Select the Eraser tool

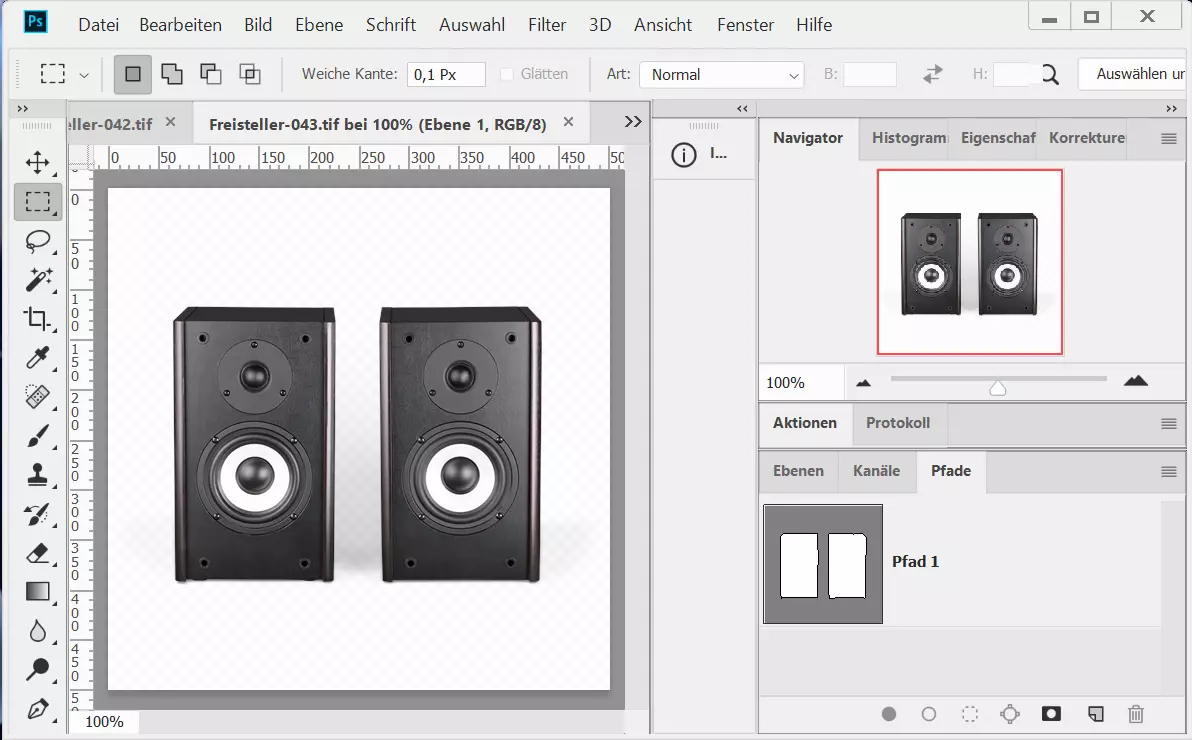(x=38, y=553)
